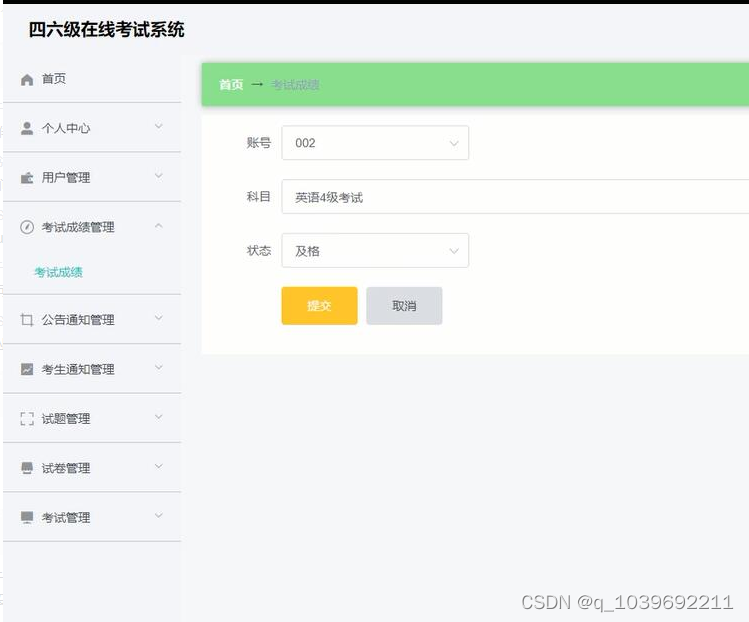Expand the 公告通知管理 chevron
Screen dimensions: 749x622
click(159, 318)
